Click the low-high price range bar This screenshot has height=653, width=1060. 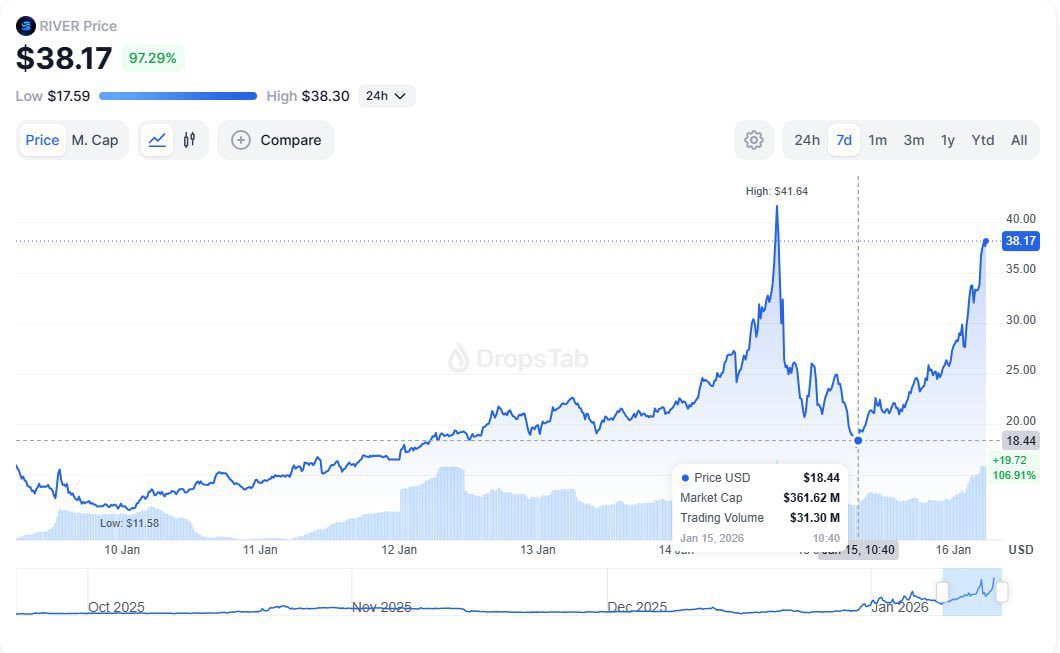(x=178, y=96)
